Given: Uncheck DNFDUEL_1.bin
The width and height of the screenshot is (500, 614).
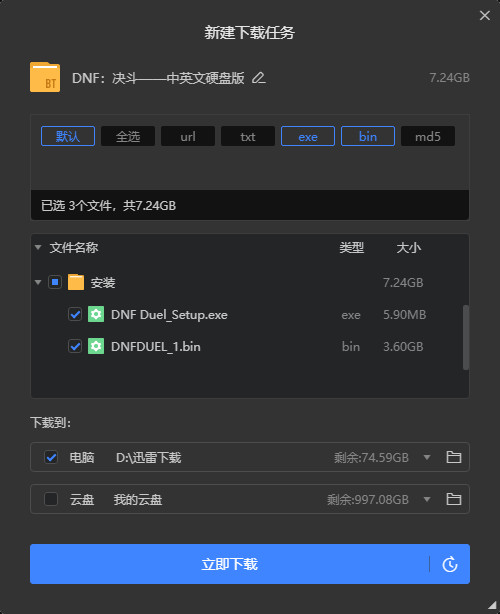Looking at the screenshot, I should [x=75, y=346].
